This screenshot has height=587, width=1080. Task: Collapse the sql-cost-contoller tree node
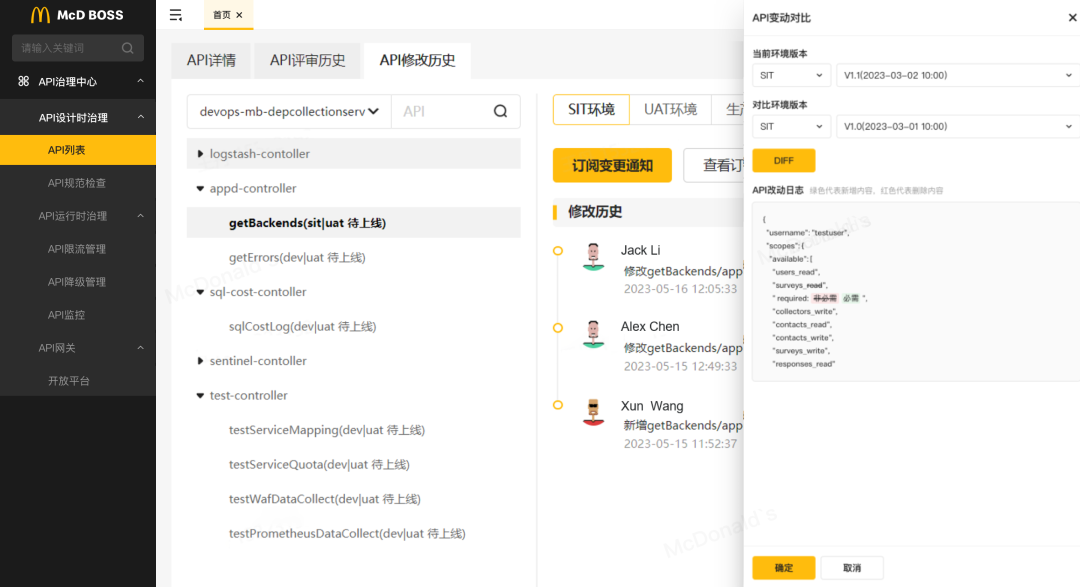tap(200, 291)
